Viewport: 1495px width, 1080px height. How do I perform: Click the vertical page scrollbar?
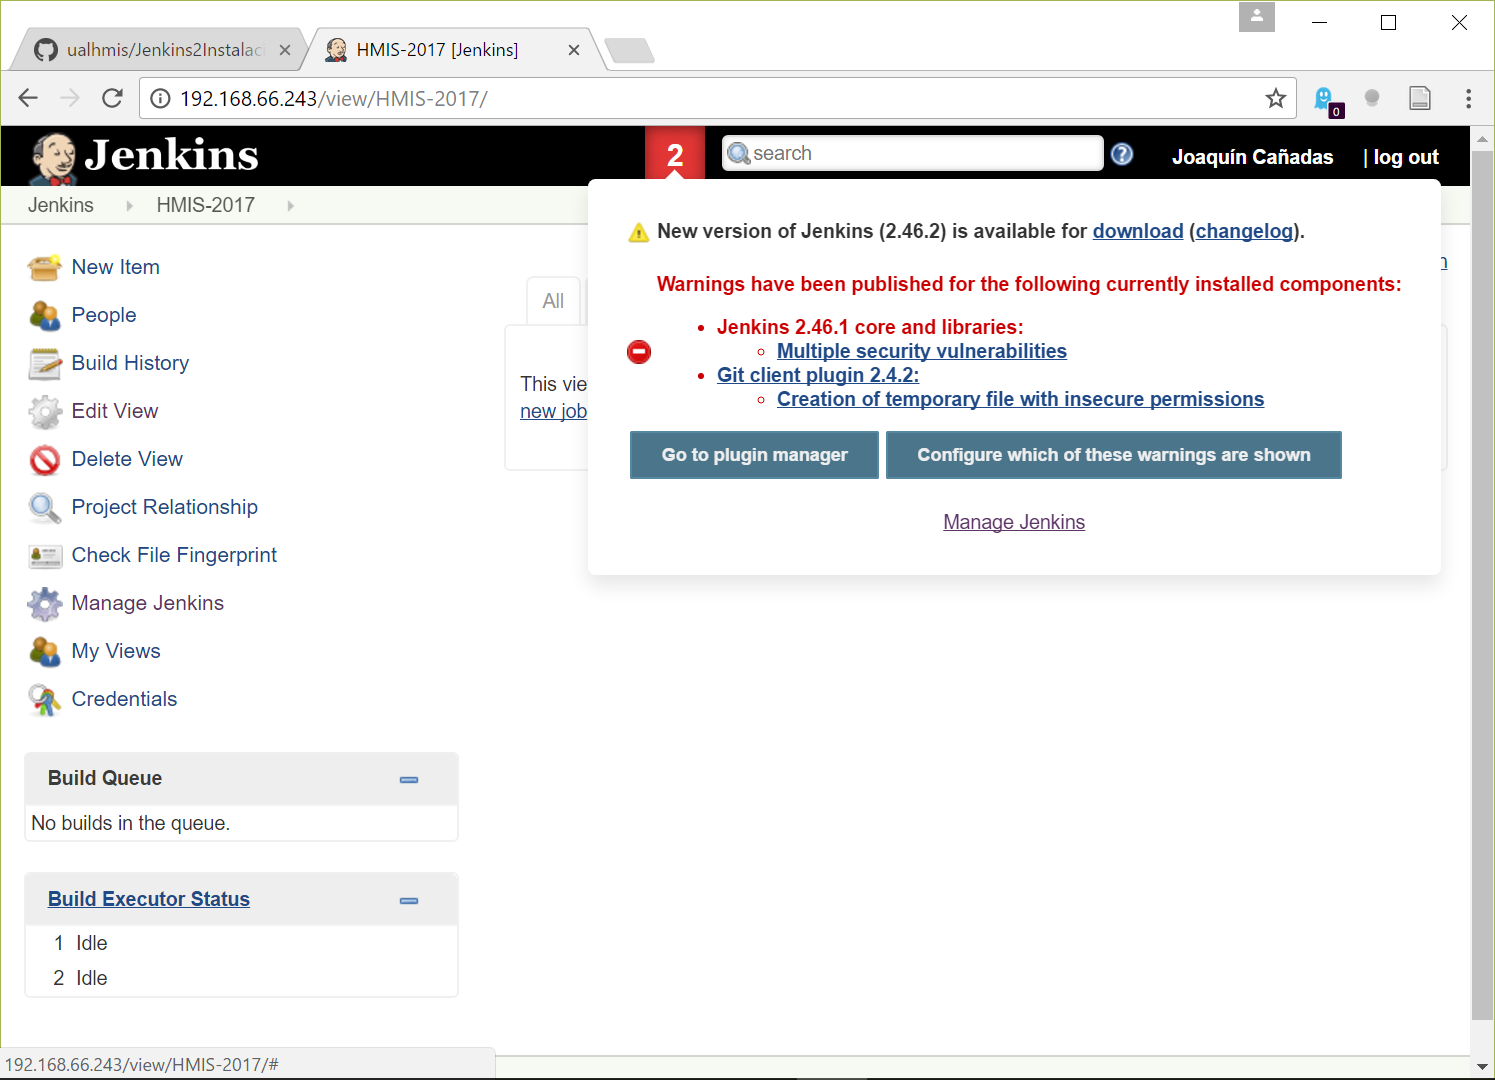pos(1482,585)
